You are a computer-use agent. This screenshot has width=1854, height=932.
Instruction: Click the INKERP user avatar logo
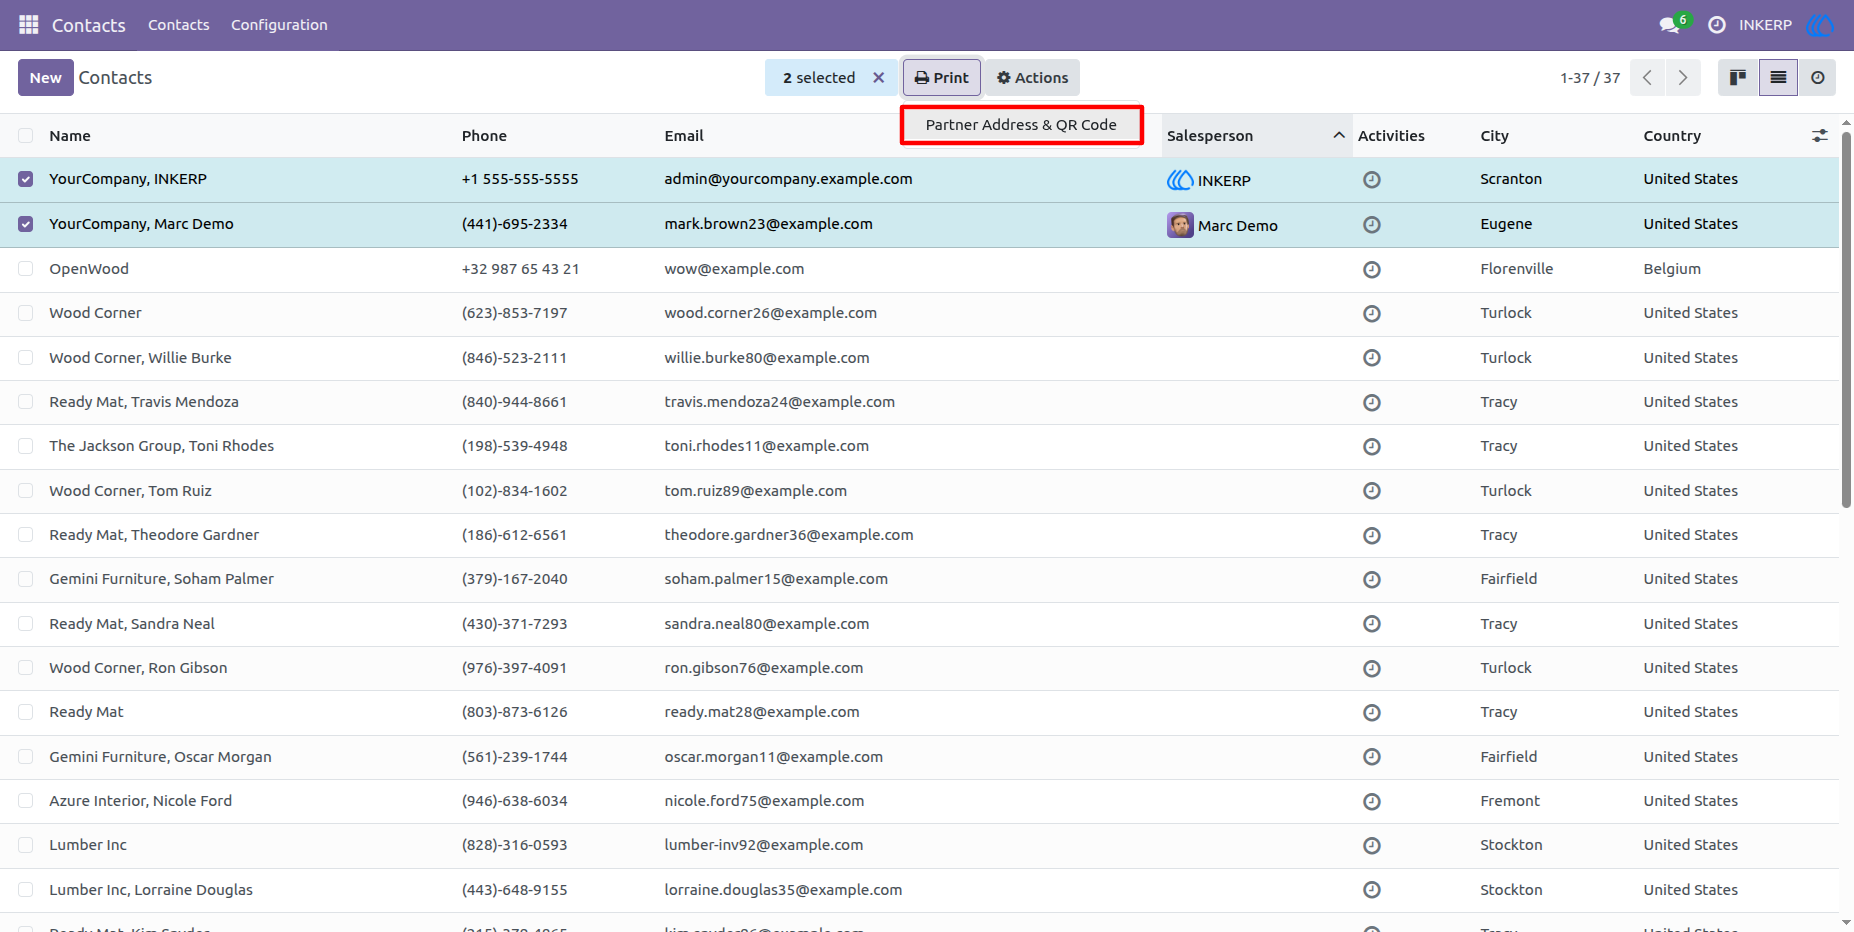[x=1820, y=25]
